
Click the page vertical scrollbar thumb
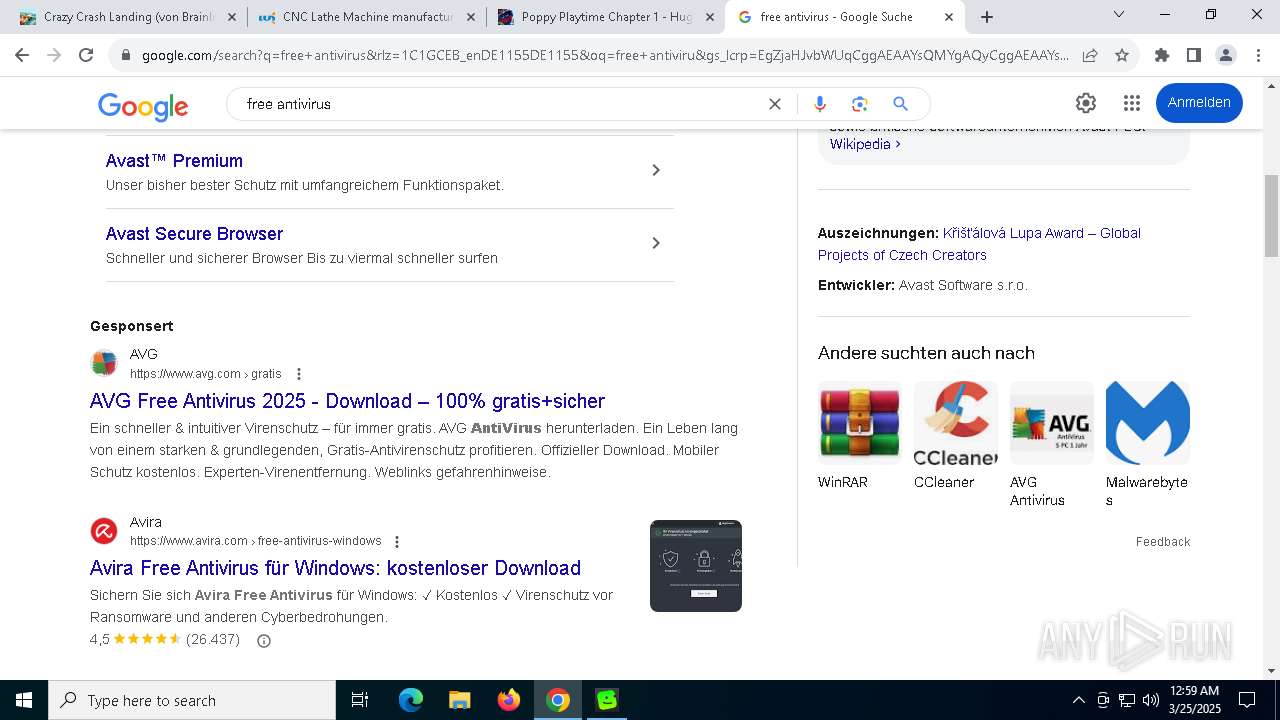tap(1271, 215)
